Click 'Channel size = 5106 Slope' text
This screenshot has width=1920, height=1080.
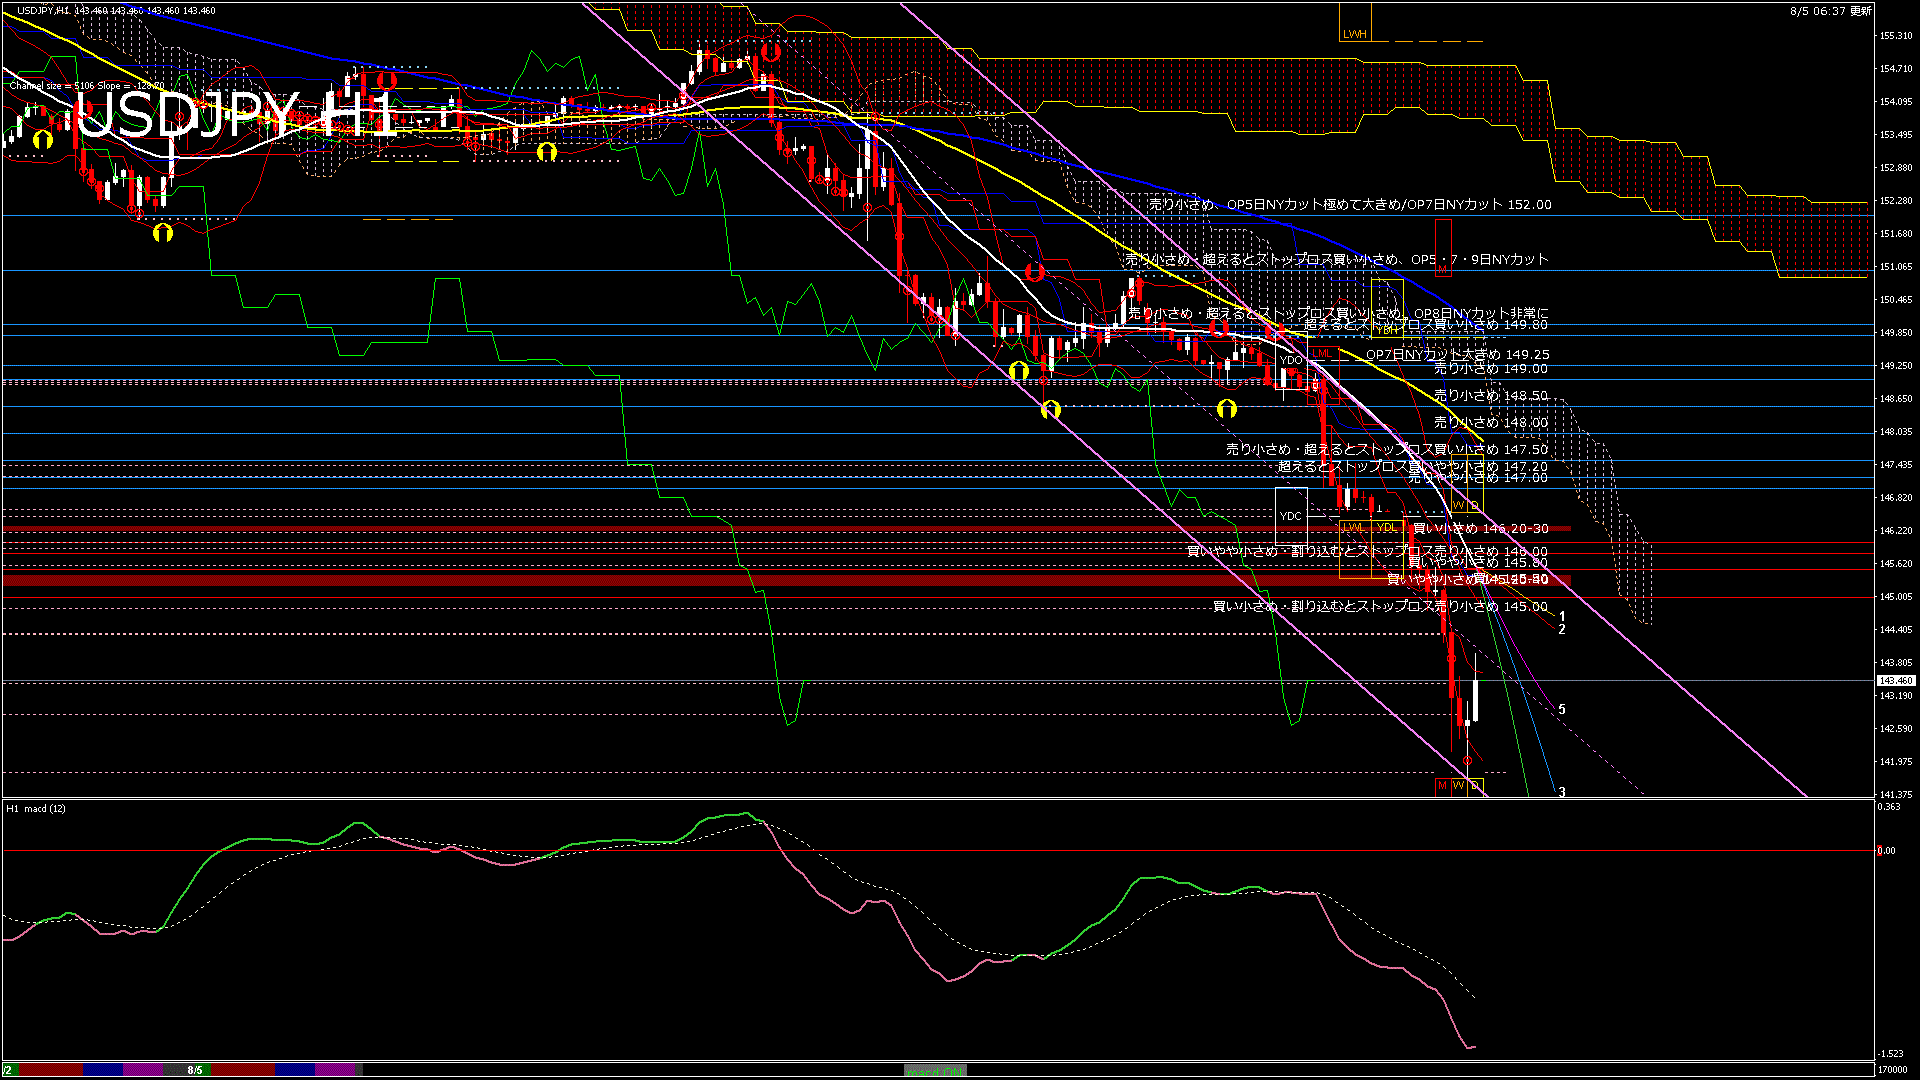87,86
